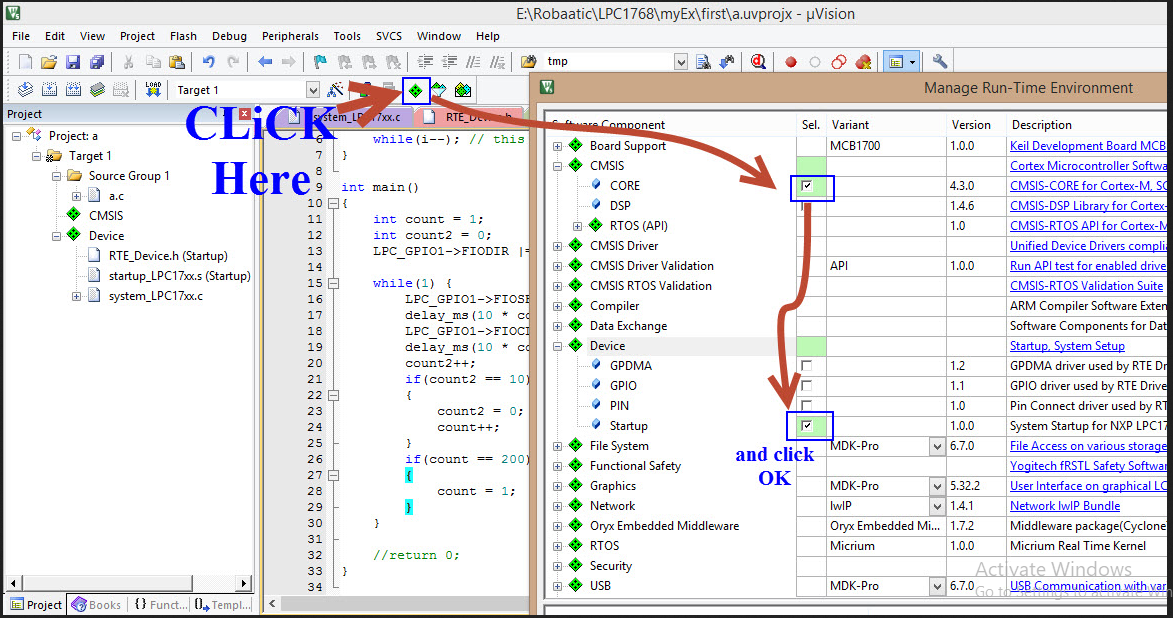Image resolution: width=1173 pixels, height=618 pixels.
Task: Click the Disable all breakpoints icon
Action: 839,62
